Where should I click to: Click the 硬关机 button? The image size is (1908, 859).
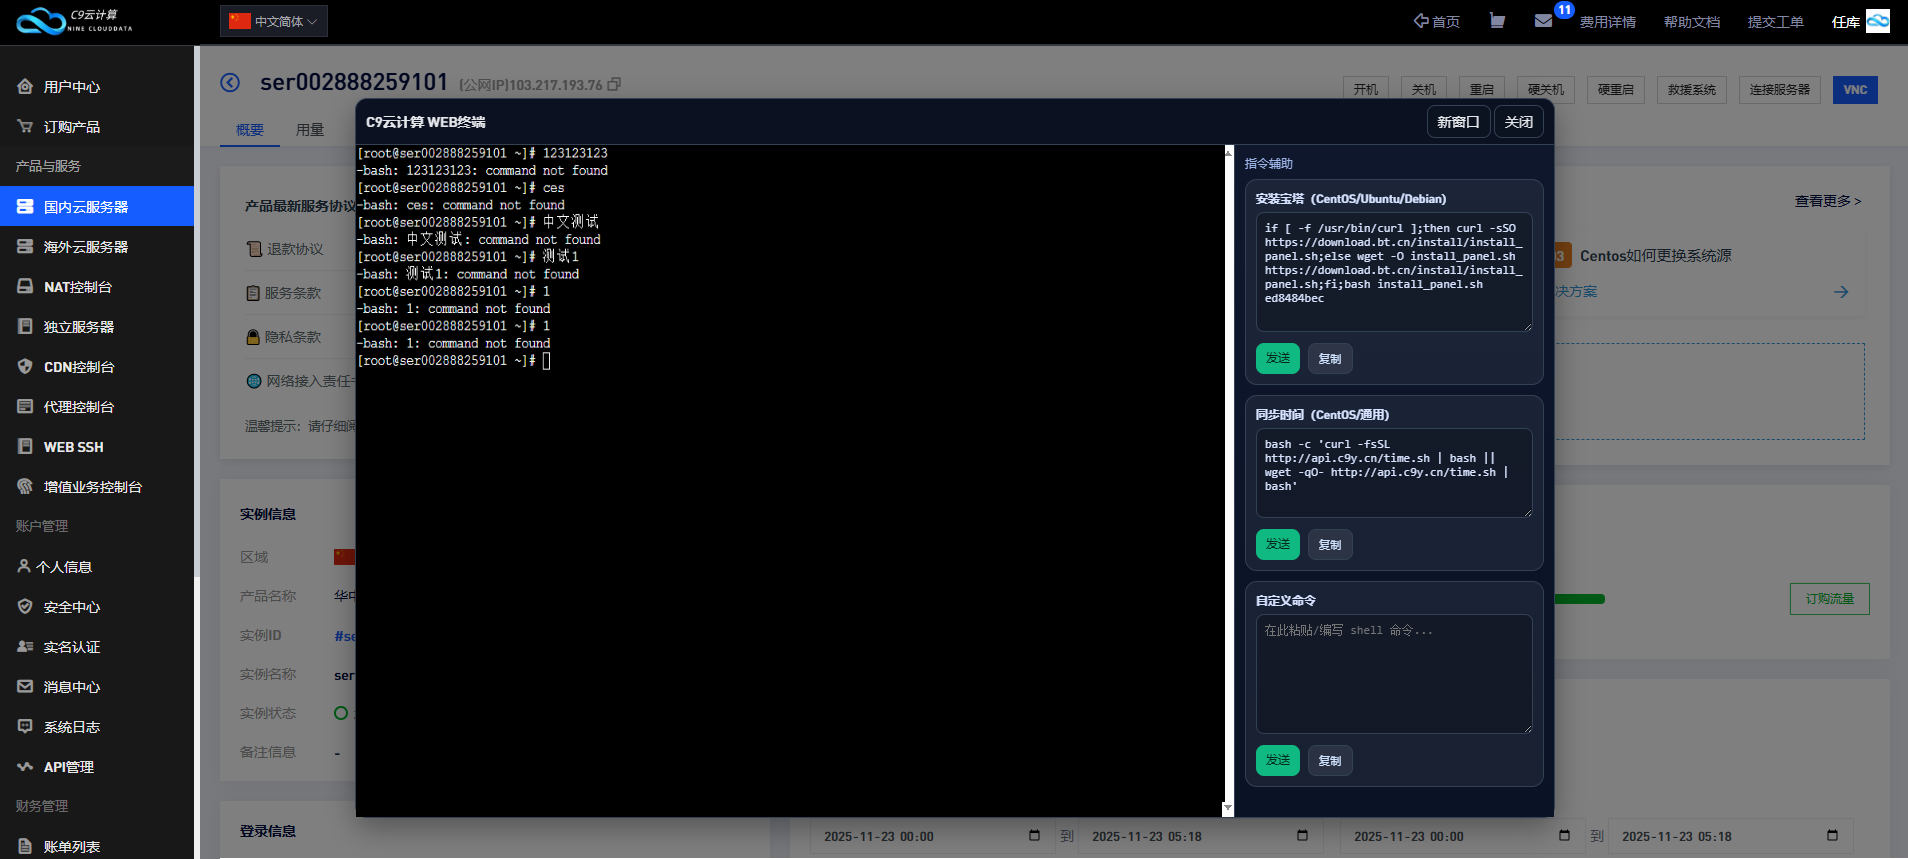click(1546, 90)
